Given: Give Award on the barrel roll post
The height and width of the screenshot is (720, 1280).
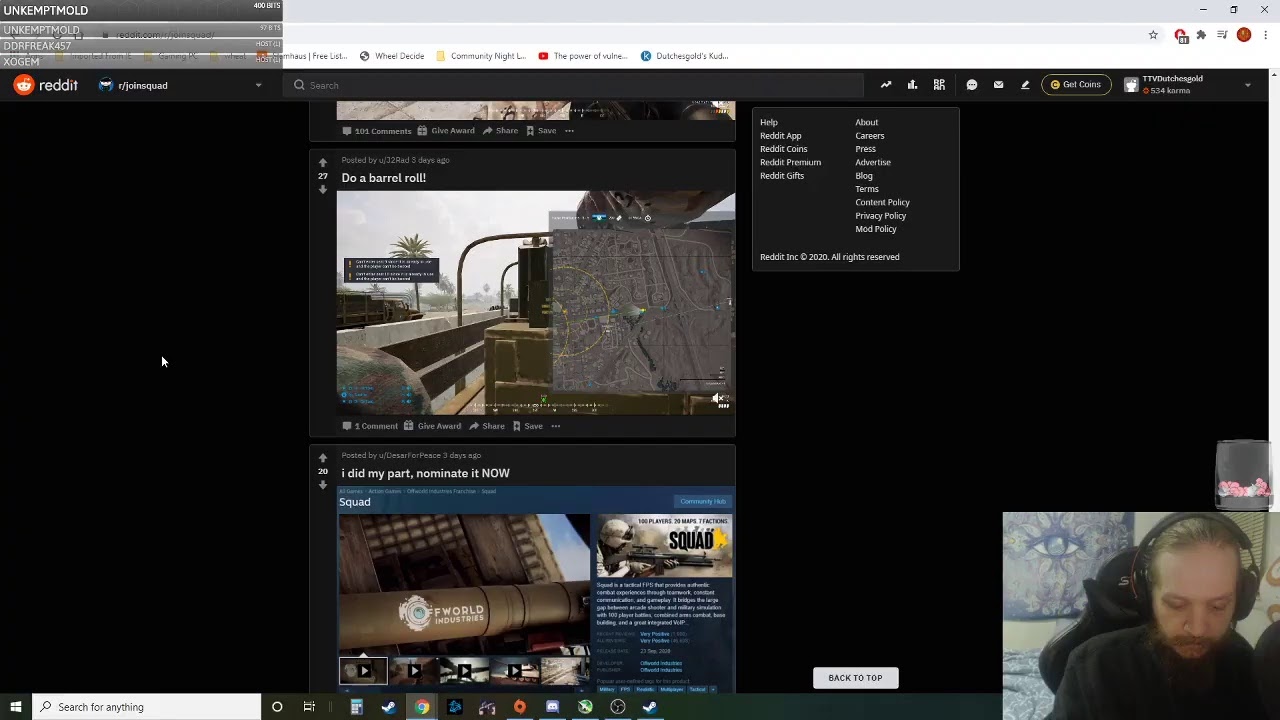Looking at the screenshot, I should point(432,426).
